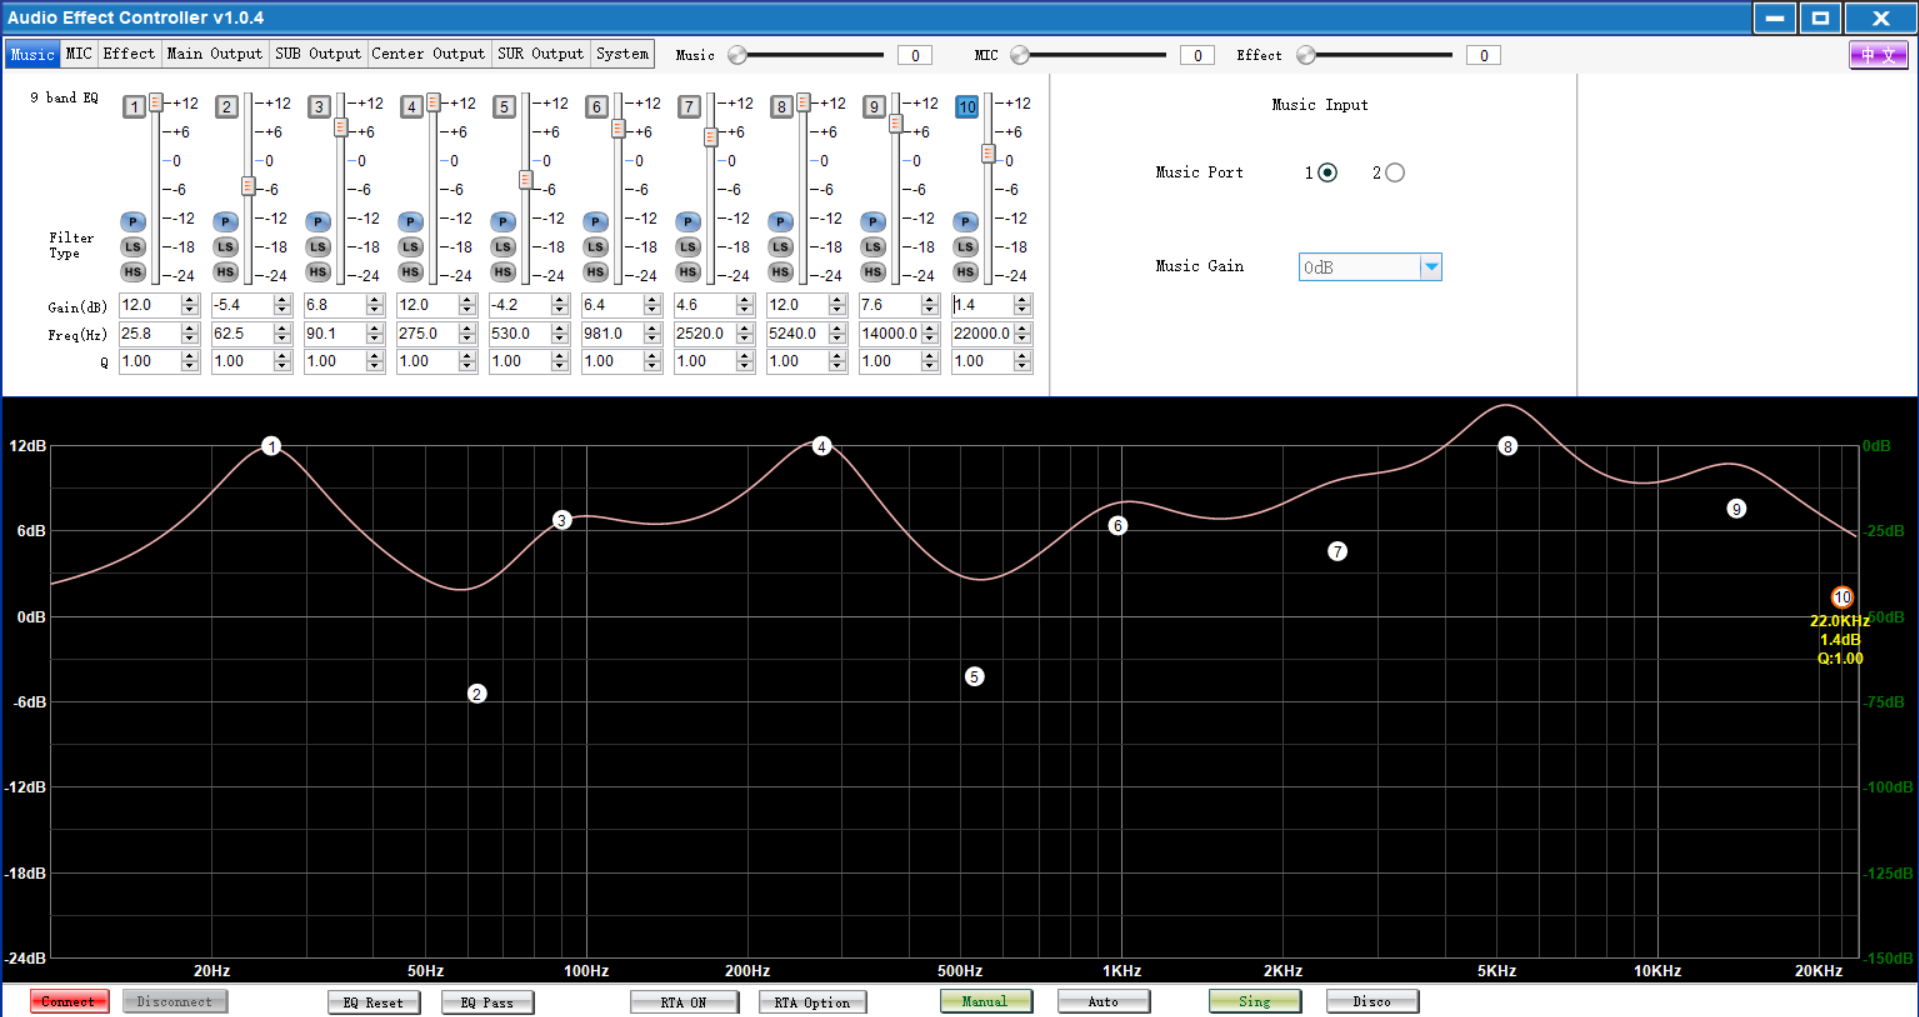Set band 1 to high shelf HS
Screen dimensions: 1919x1017
pyautogui.click(x=133, y=272)
